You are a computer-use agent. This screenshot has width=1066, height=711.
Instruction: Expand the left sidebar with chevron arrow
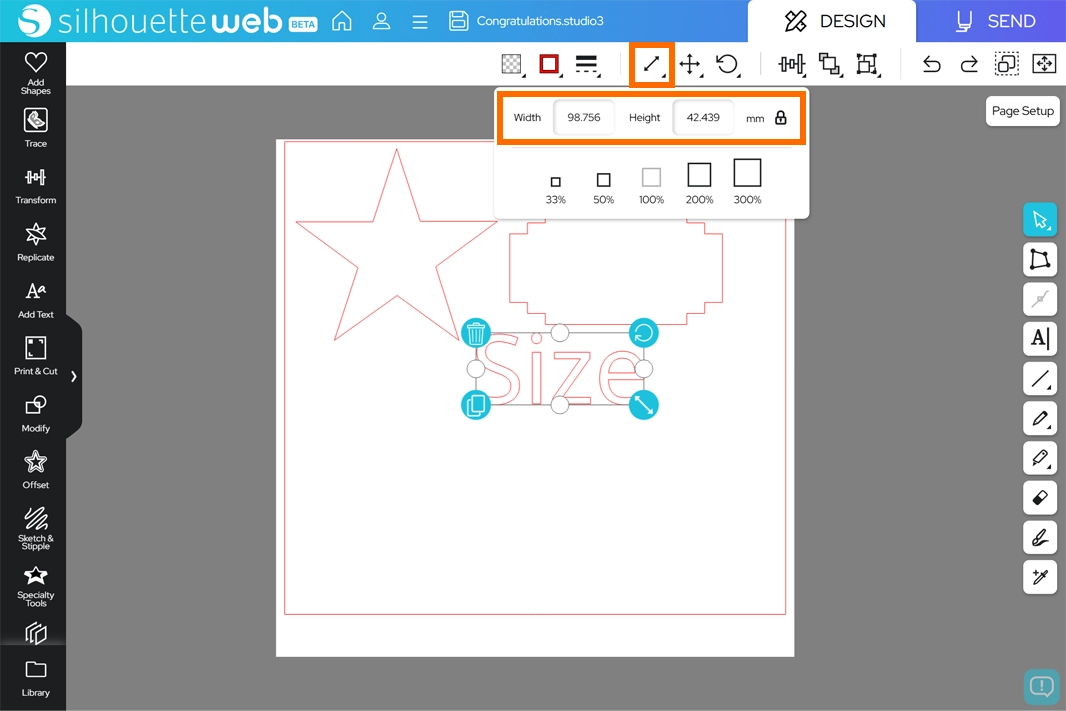[x=73, y=376]
